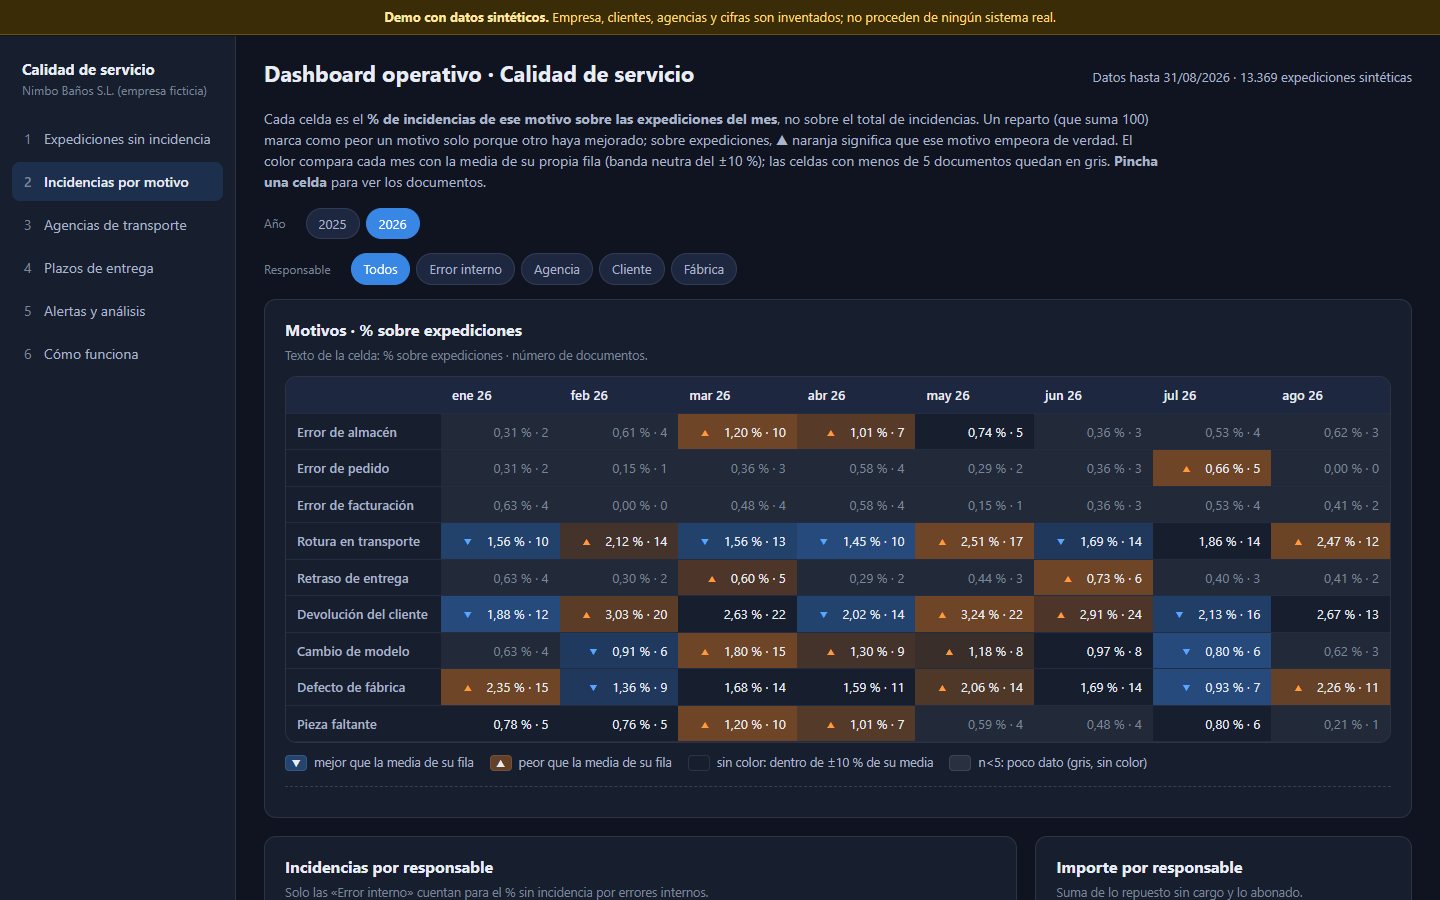
Task: Open 'Plazos de entrega' sidebar item
Action: tap(117, 268)
